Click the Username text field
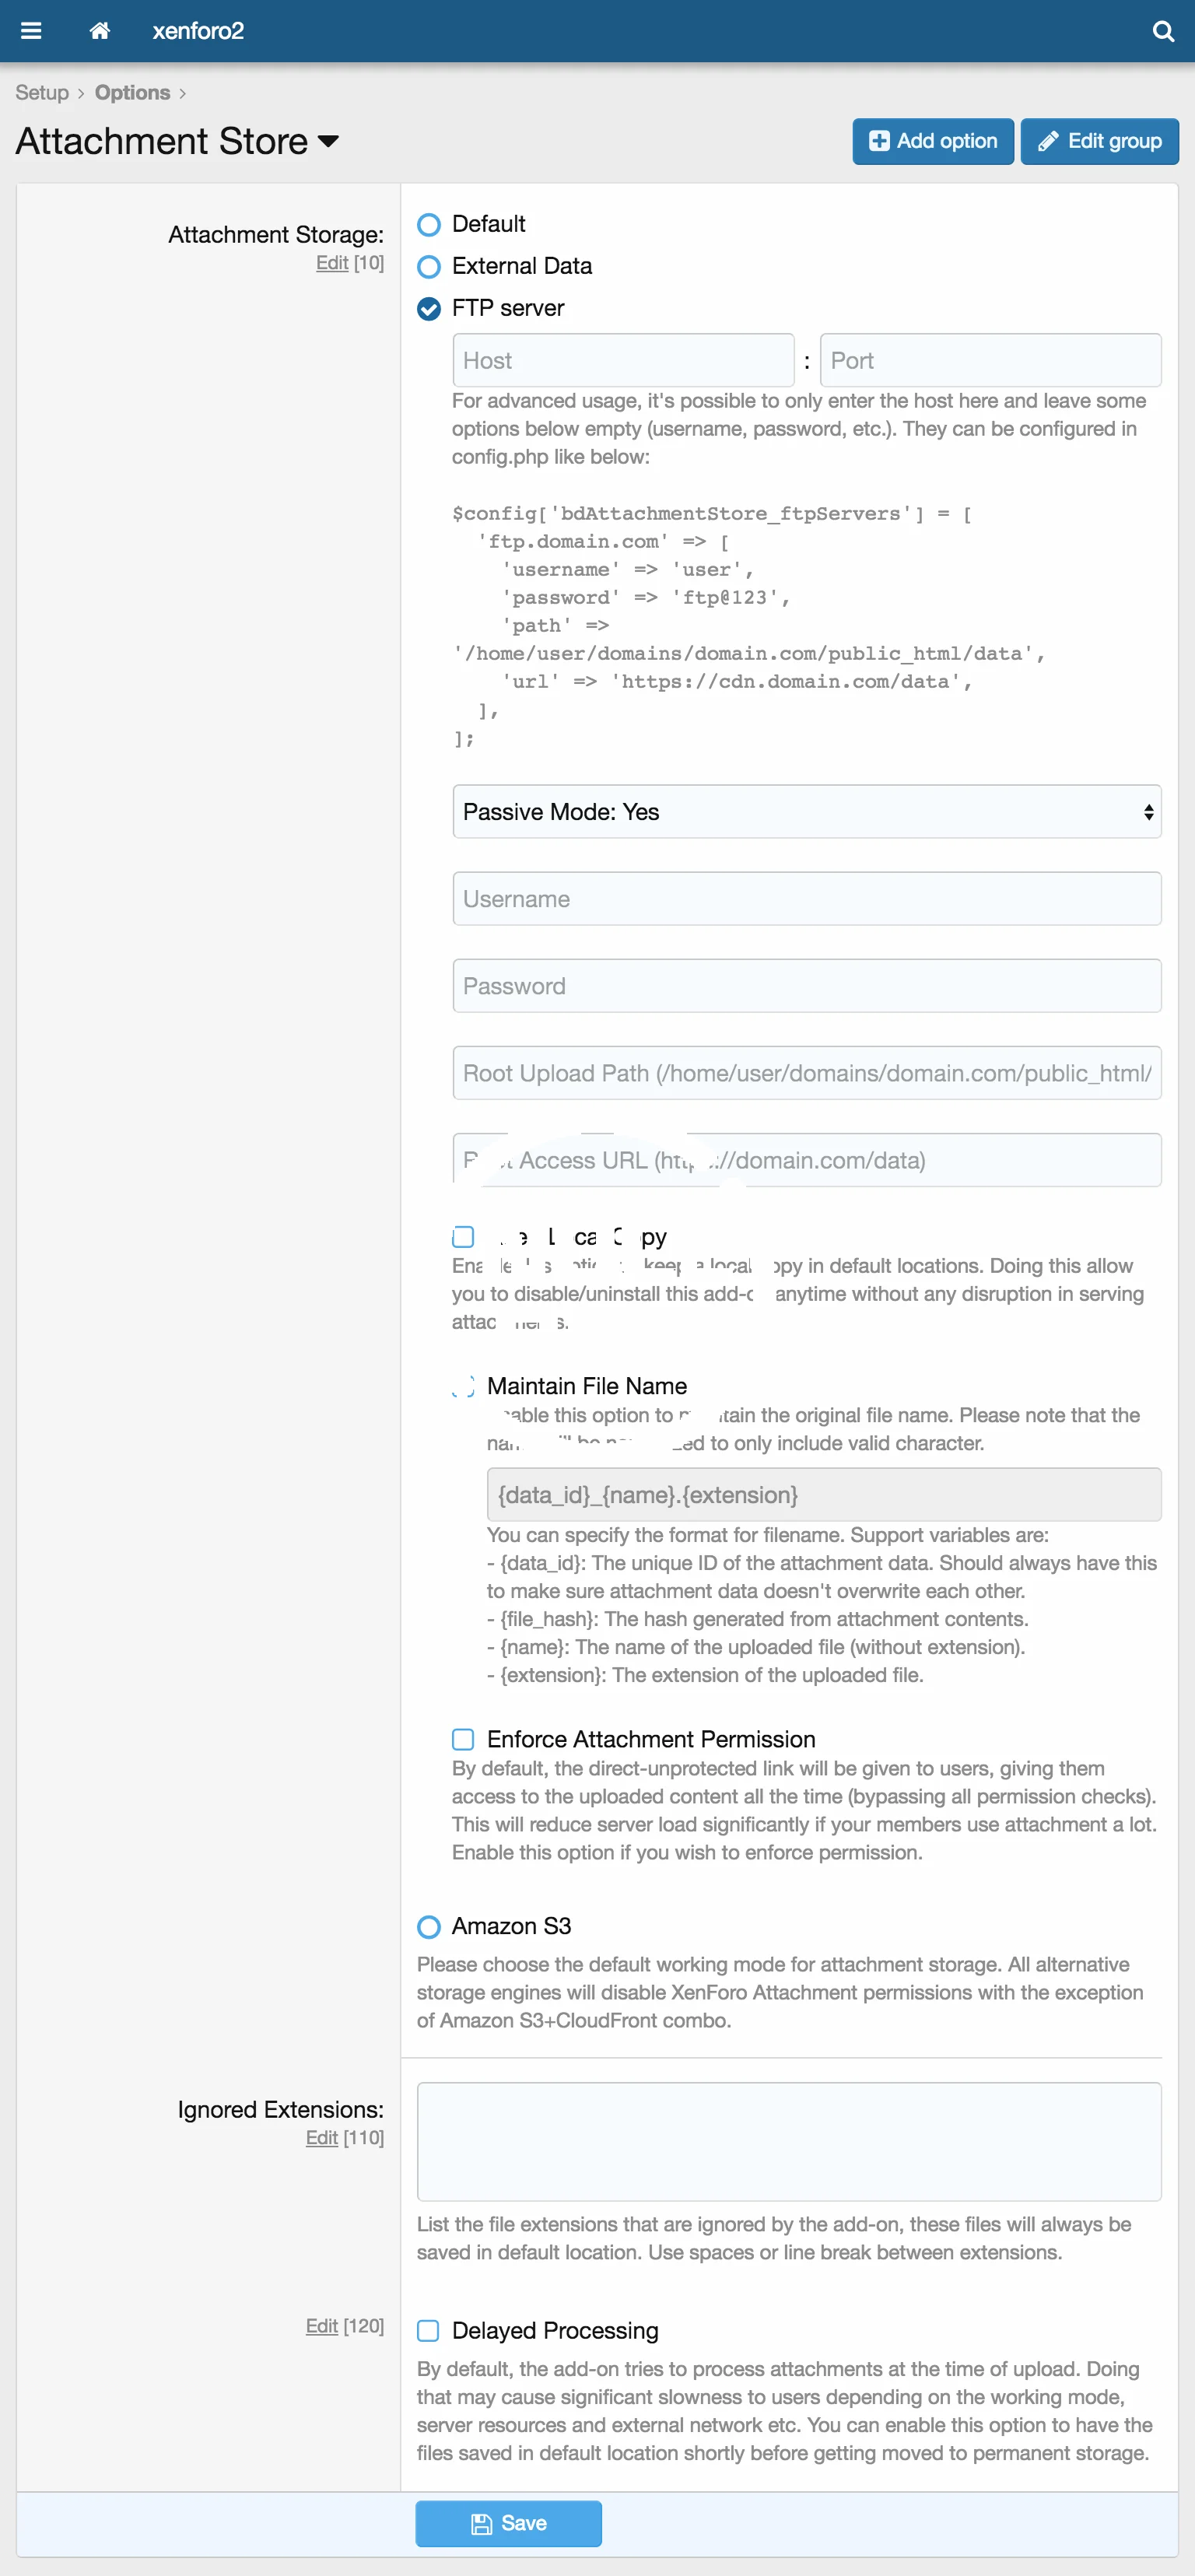This screenshot has width=1195, height=2576. tap(806, 899)
